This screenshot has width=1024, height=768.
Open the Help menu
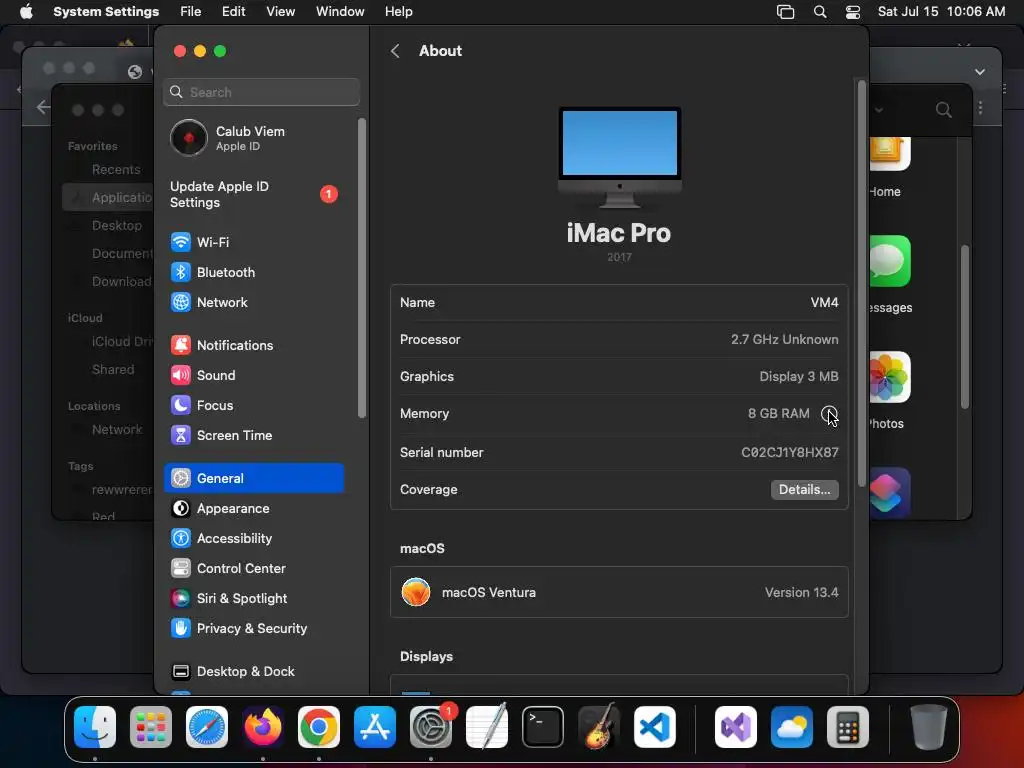coord(398,11)
